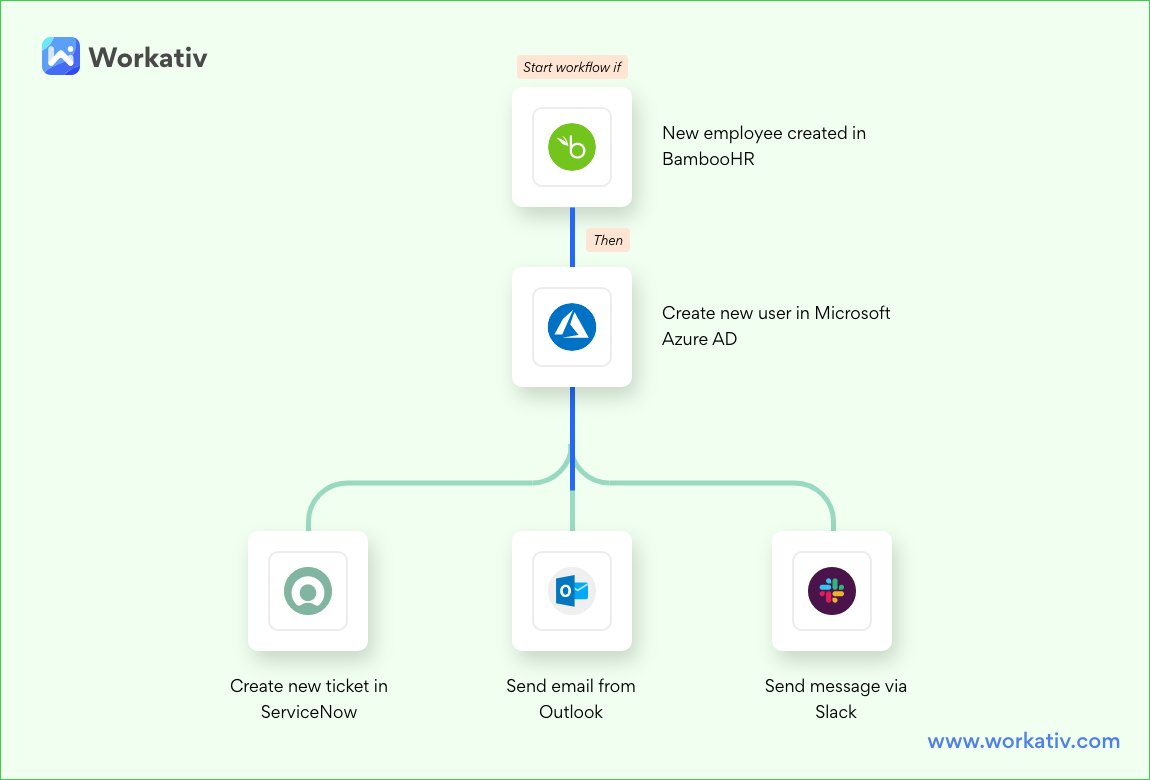Image resolution: width=1150 pixels, height=780 pixels.
Task: Click the Workativ brand name text
Action: tap(148, 57)
